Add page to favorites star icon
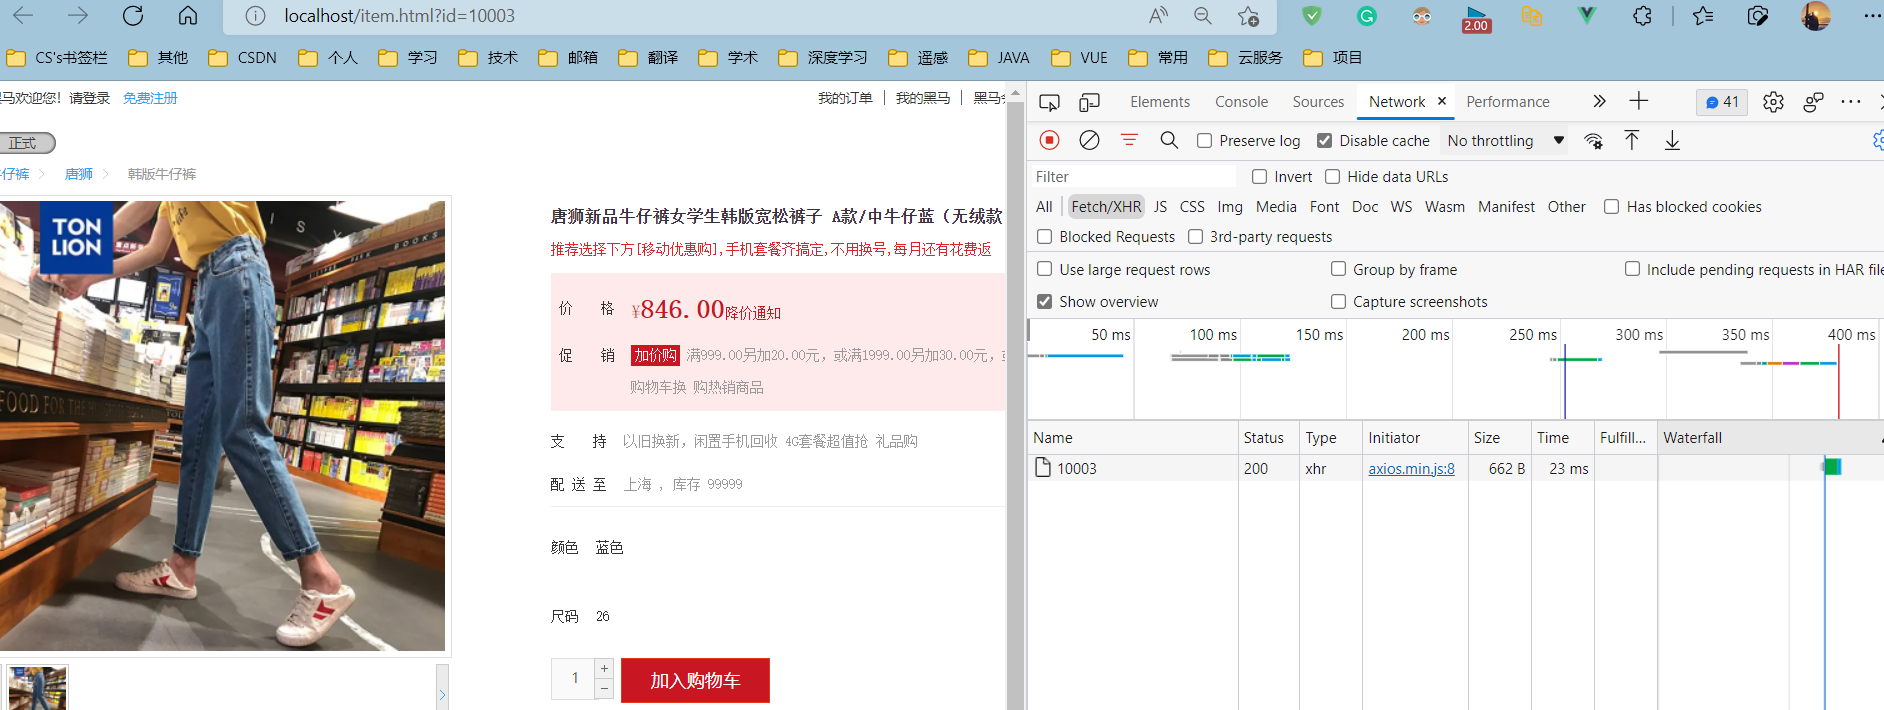The height and width of the screenshot is (710, 1884). pyautogui.click(x=1248, y=16)
